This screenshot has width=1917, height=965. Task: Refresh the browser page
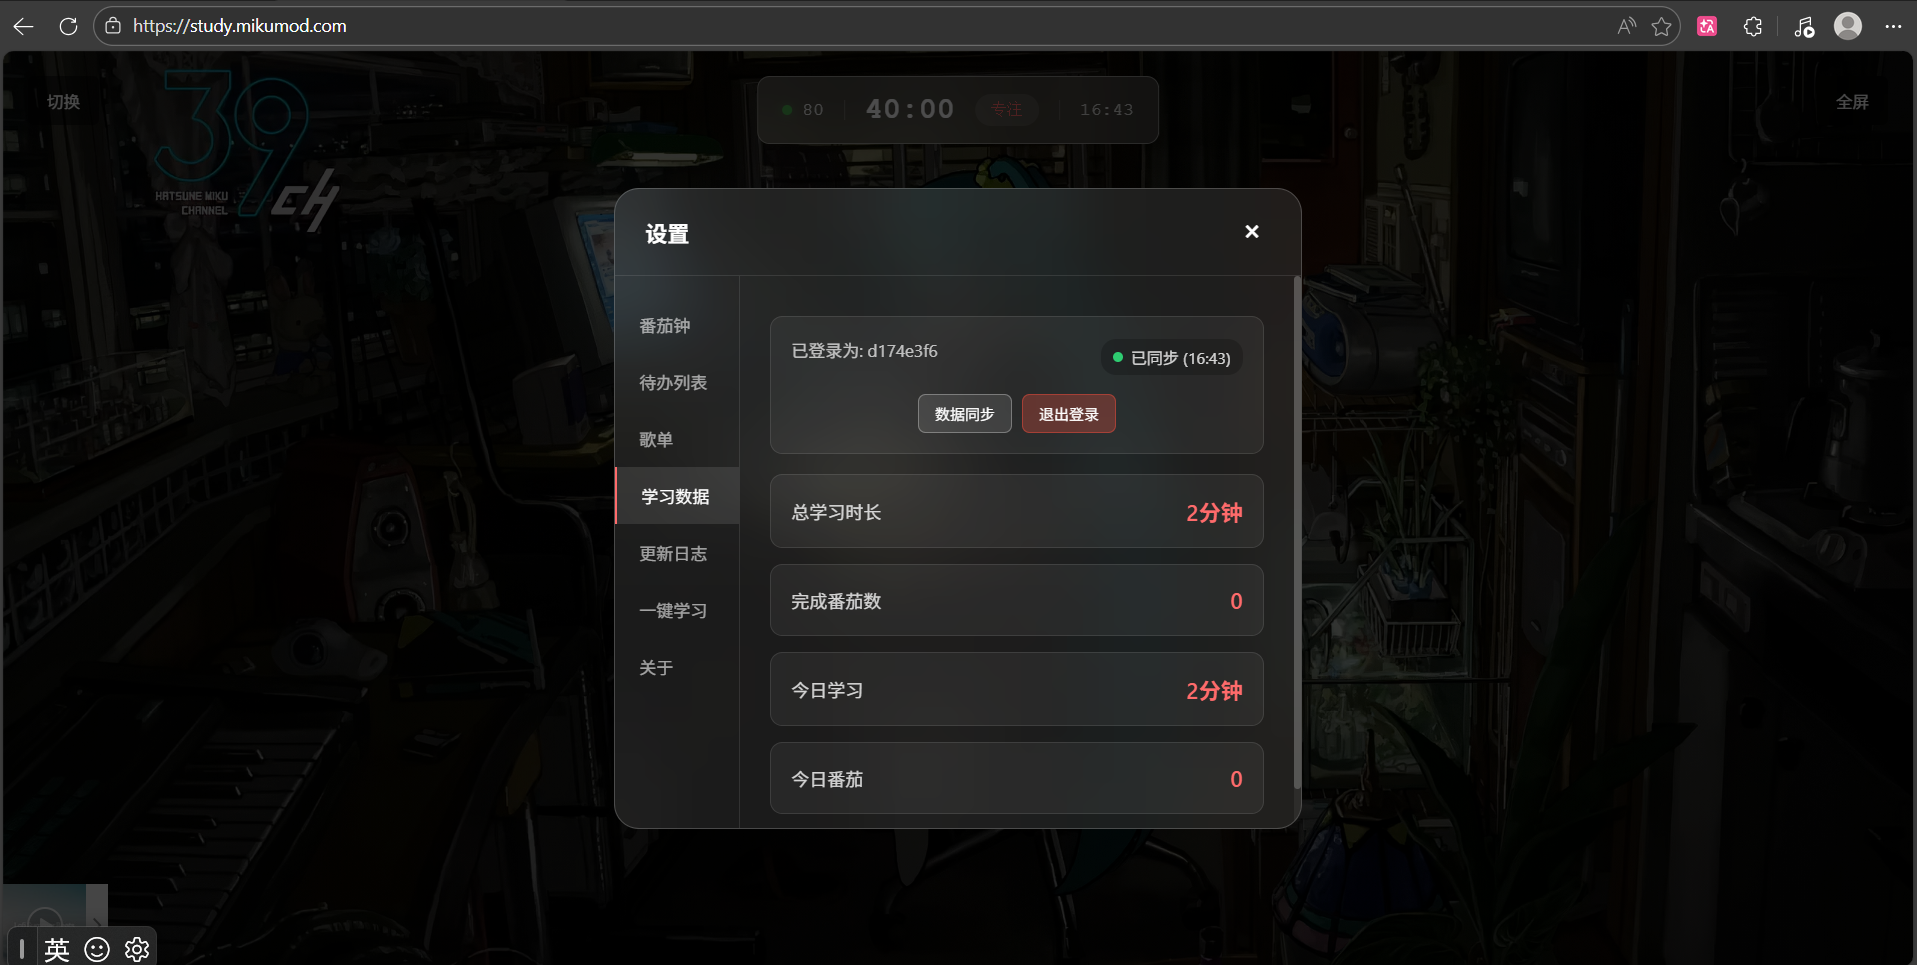(68, 26)
